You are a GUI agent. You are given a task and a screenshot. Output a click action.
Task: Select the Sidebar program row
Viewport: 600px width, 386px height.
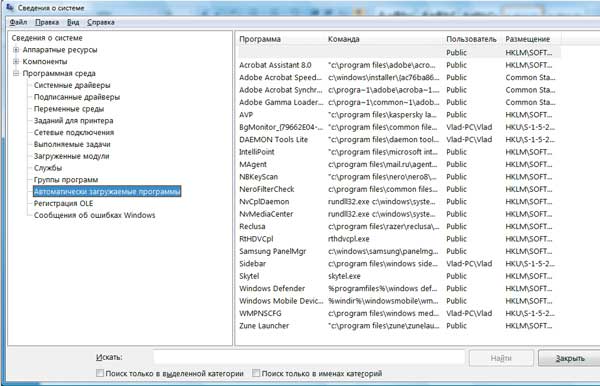(x=399, y=264)
